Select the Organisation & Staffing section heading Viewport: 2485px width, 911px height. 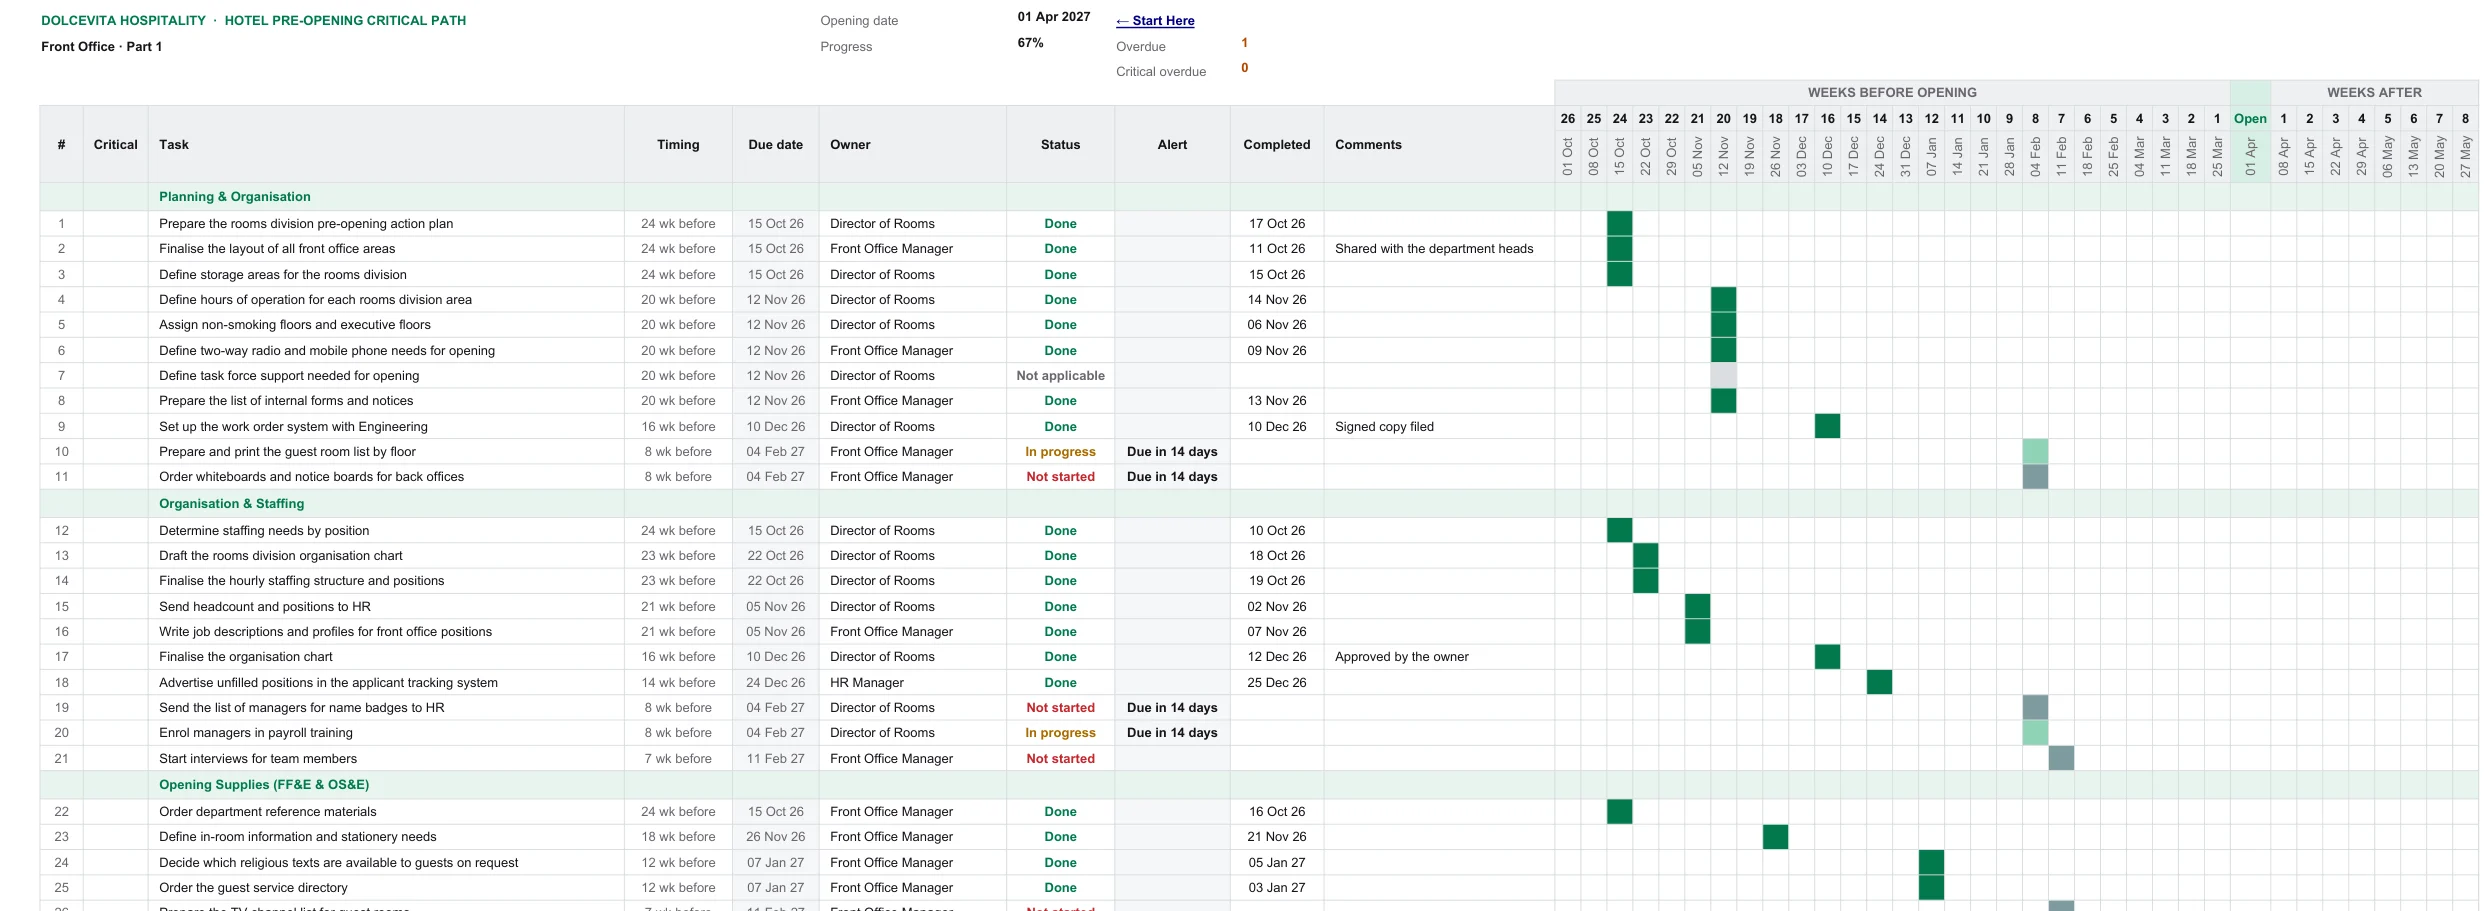coord(232,504)
